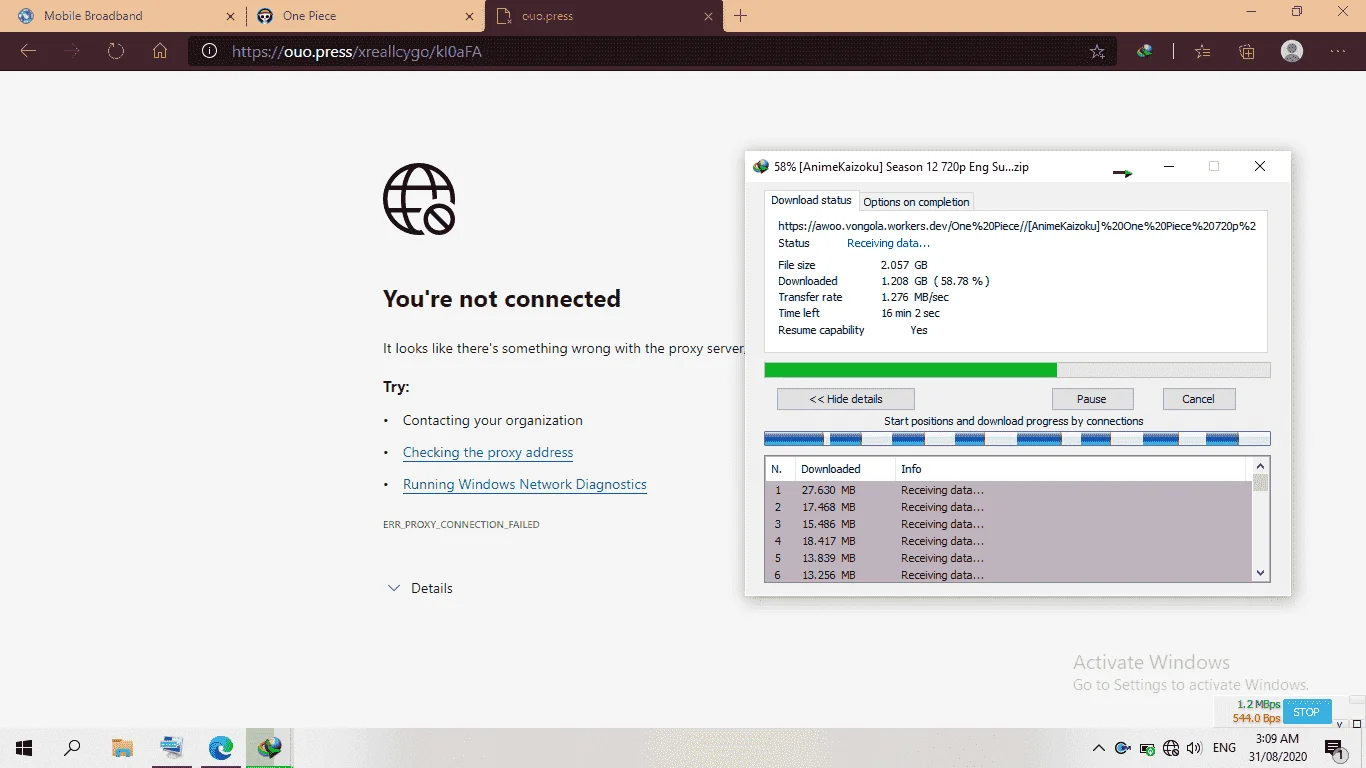Click the IDM icon in the dialog title bar
Screen dimensions: 1366x768
[x=761, y=167]
